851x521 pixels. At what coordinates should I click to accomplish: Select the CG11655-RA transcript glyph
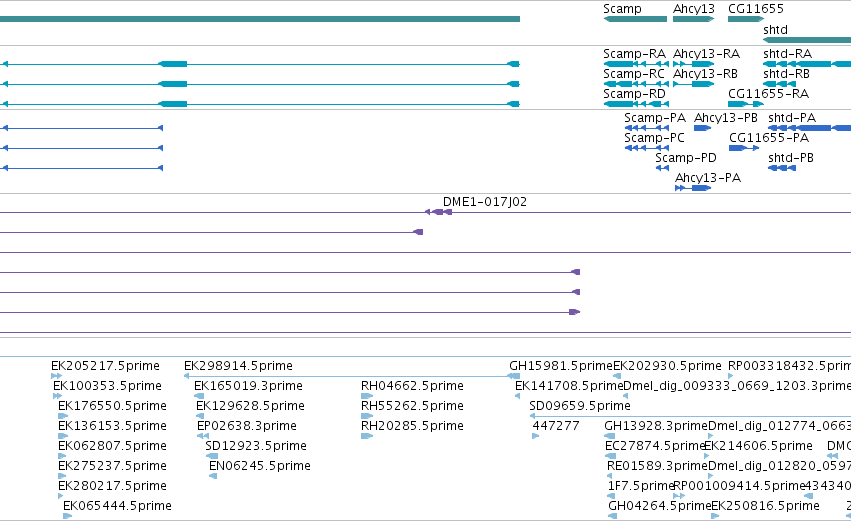point(746,104)
